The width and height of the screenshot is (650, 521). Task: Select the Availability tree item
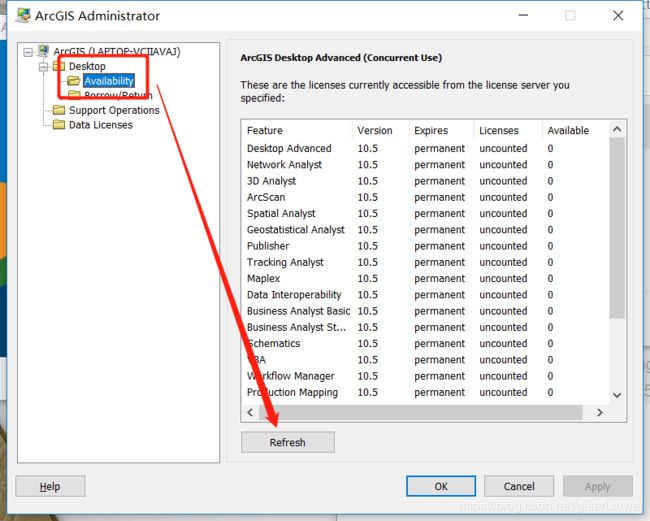[109, 80]
